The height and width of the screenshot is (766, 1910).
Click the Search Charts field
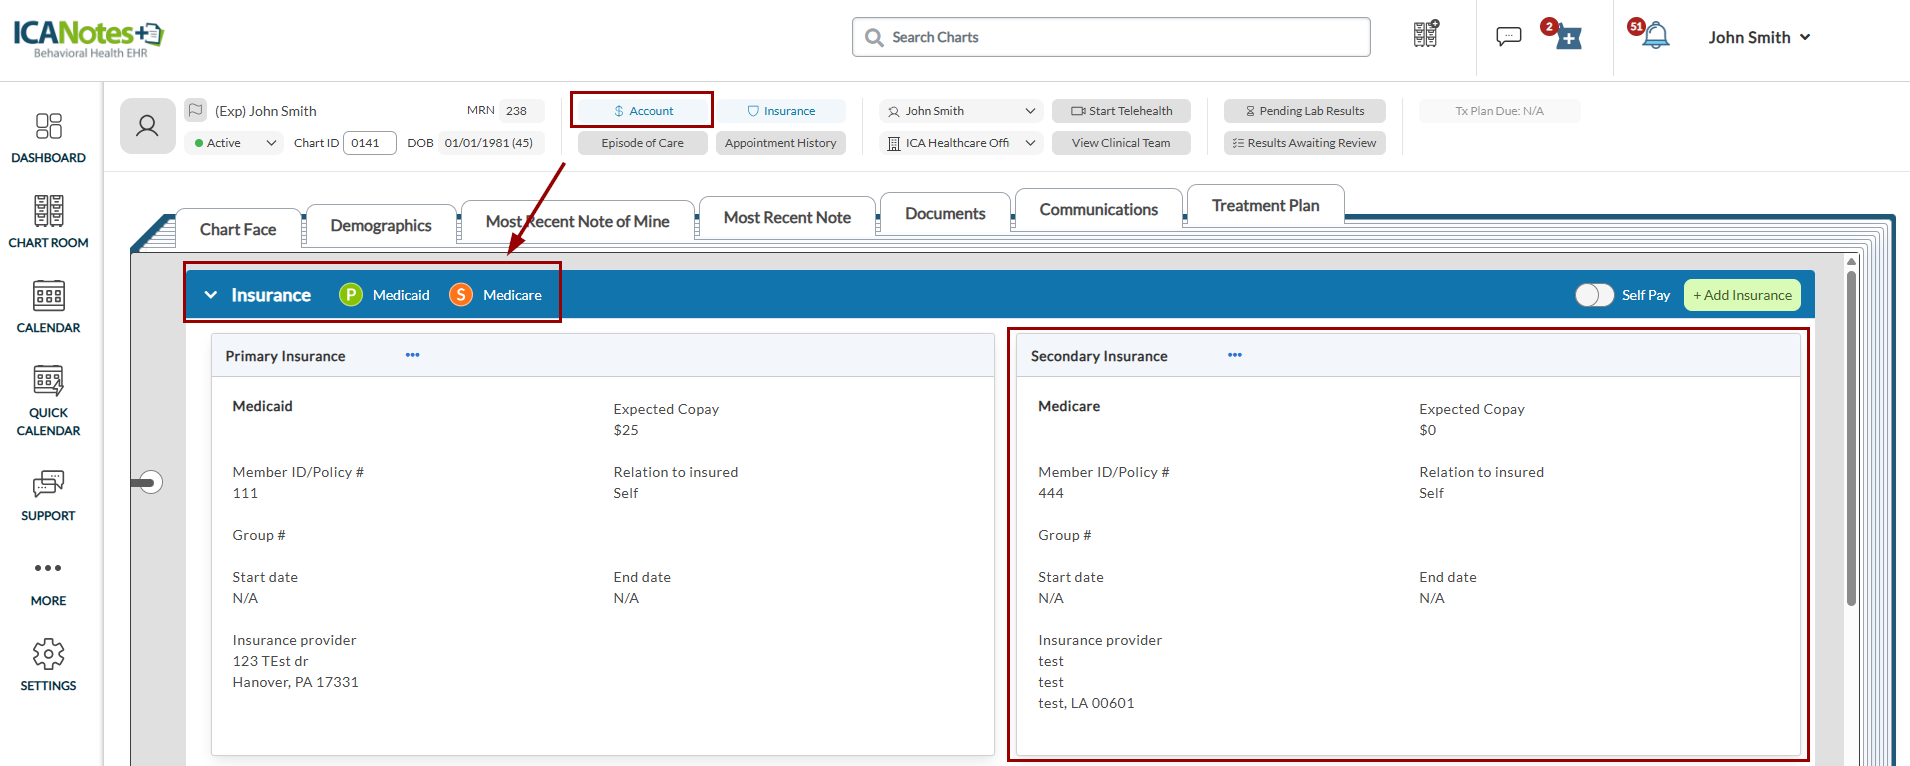tap(1111, 37)
